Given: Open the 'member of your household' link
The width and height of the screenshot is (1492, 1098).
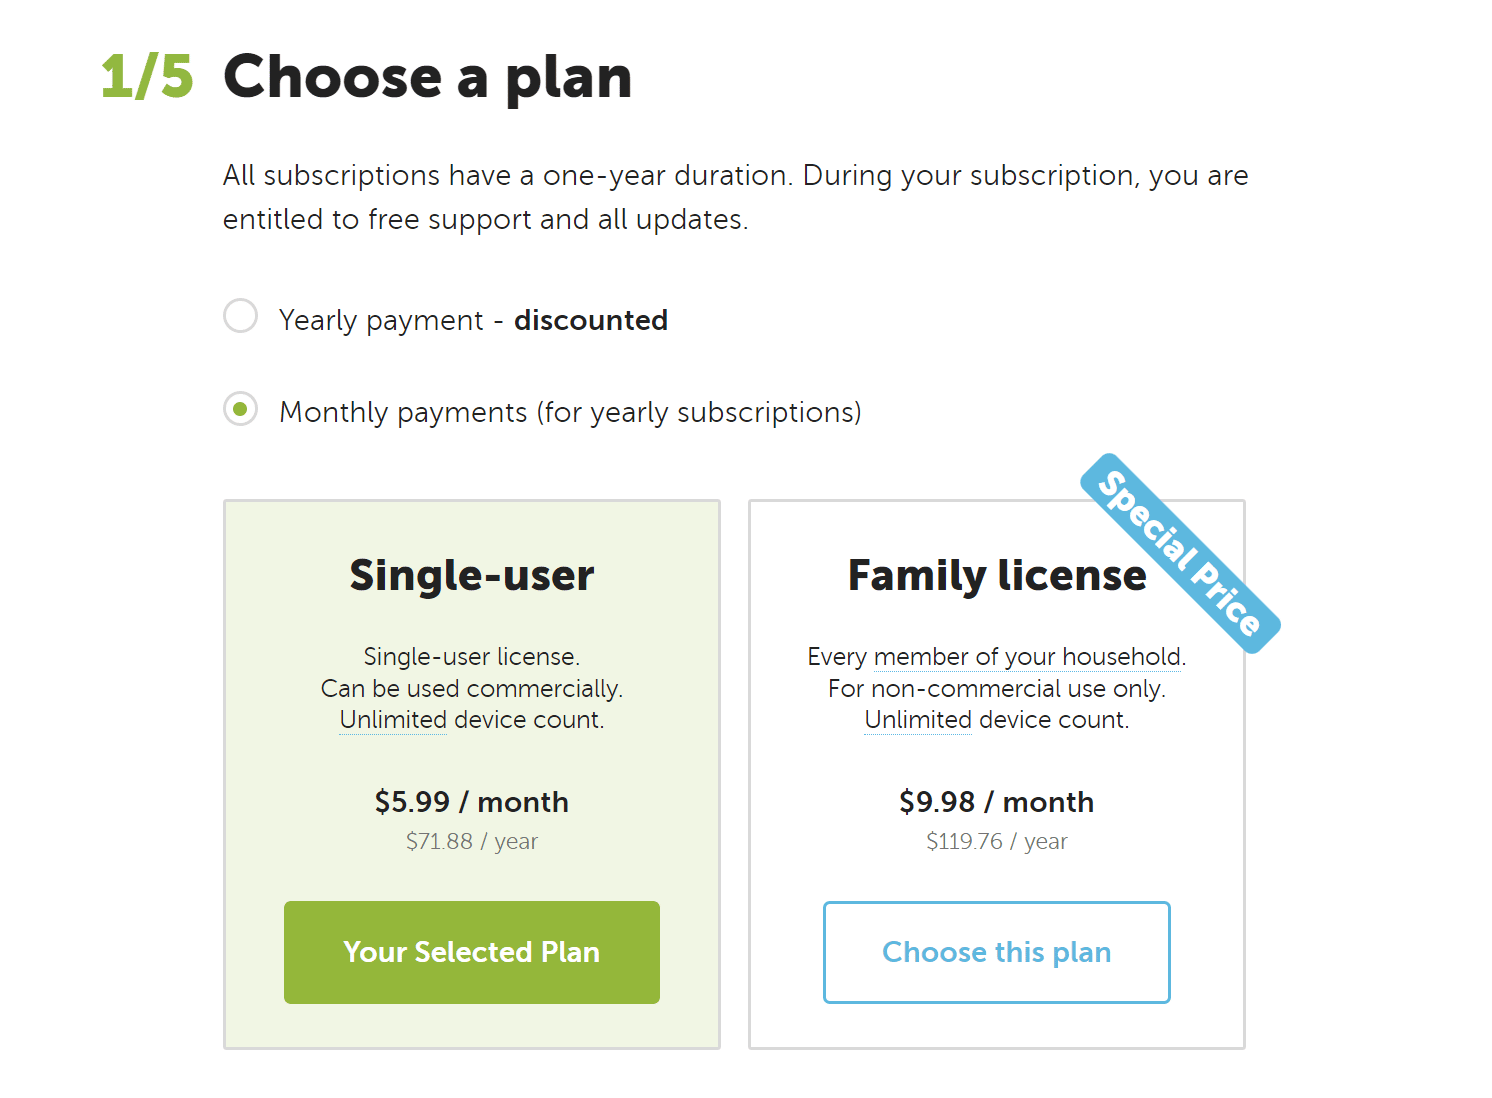Looking at the screenshot, I should point(1027,657).
